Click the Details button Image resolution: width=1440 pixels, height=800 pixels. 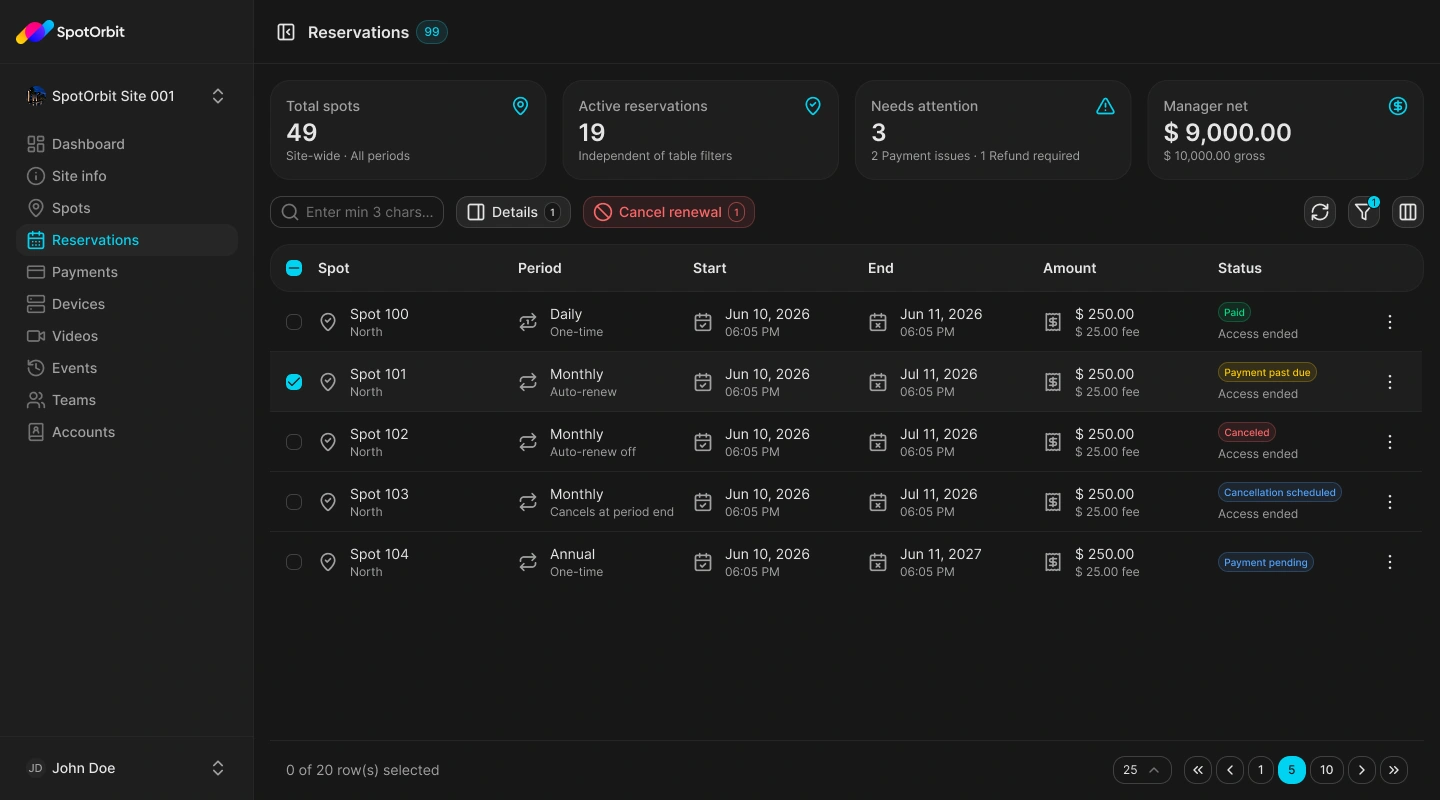click(x=513, y=212)
